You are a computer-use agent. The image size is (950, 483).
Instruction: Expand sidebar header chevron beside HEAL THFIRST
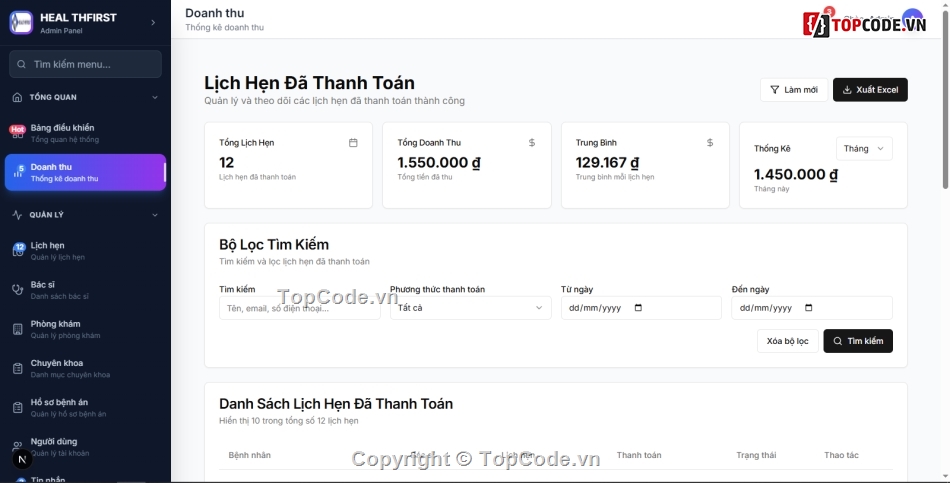pos(153,22)
